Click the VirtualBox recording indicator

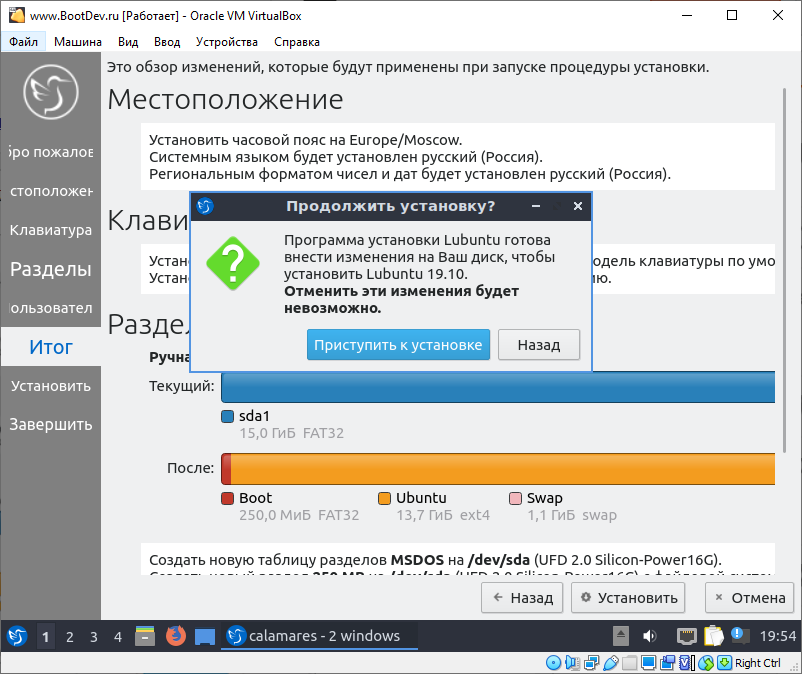tap(667, 663)
